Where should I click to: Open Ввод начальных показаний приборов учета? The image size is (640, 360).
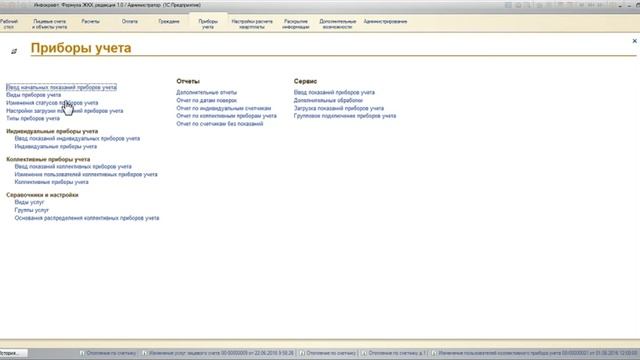click(61, 87)
